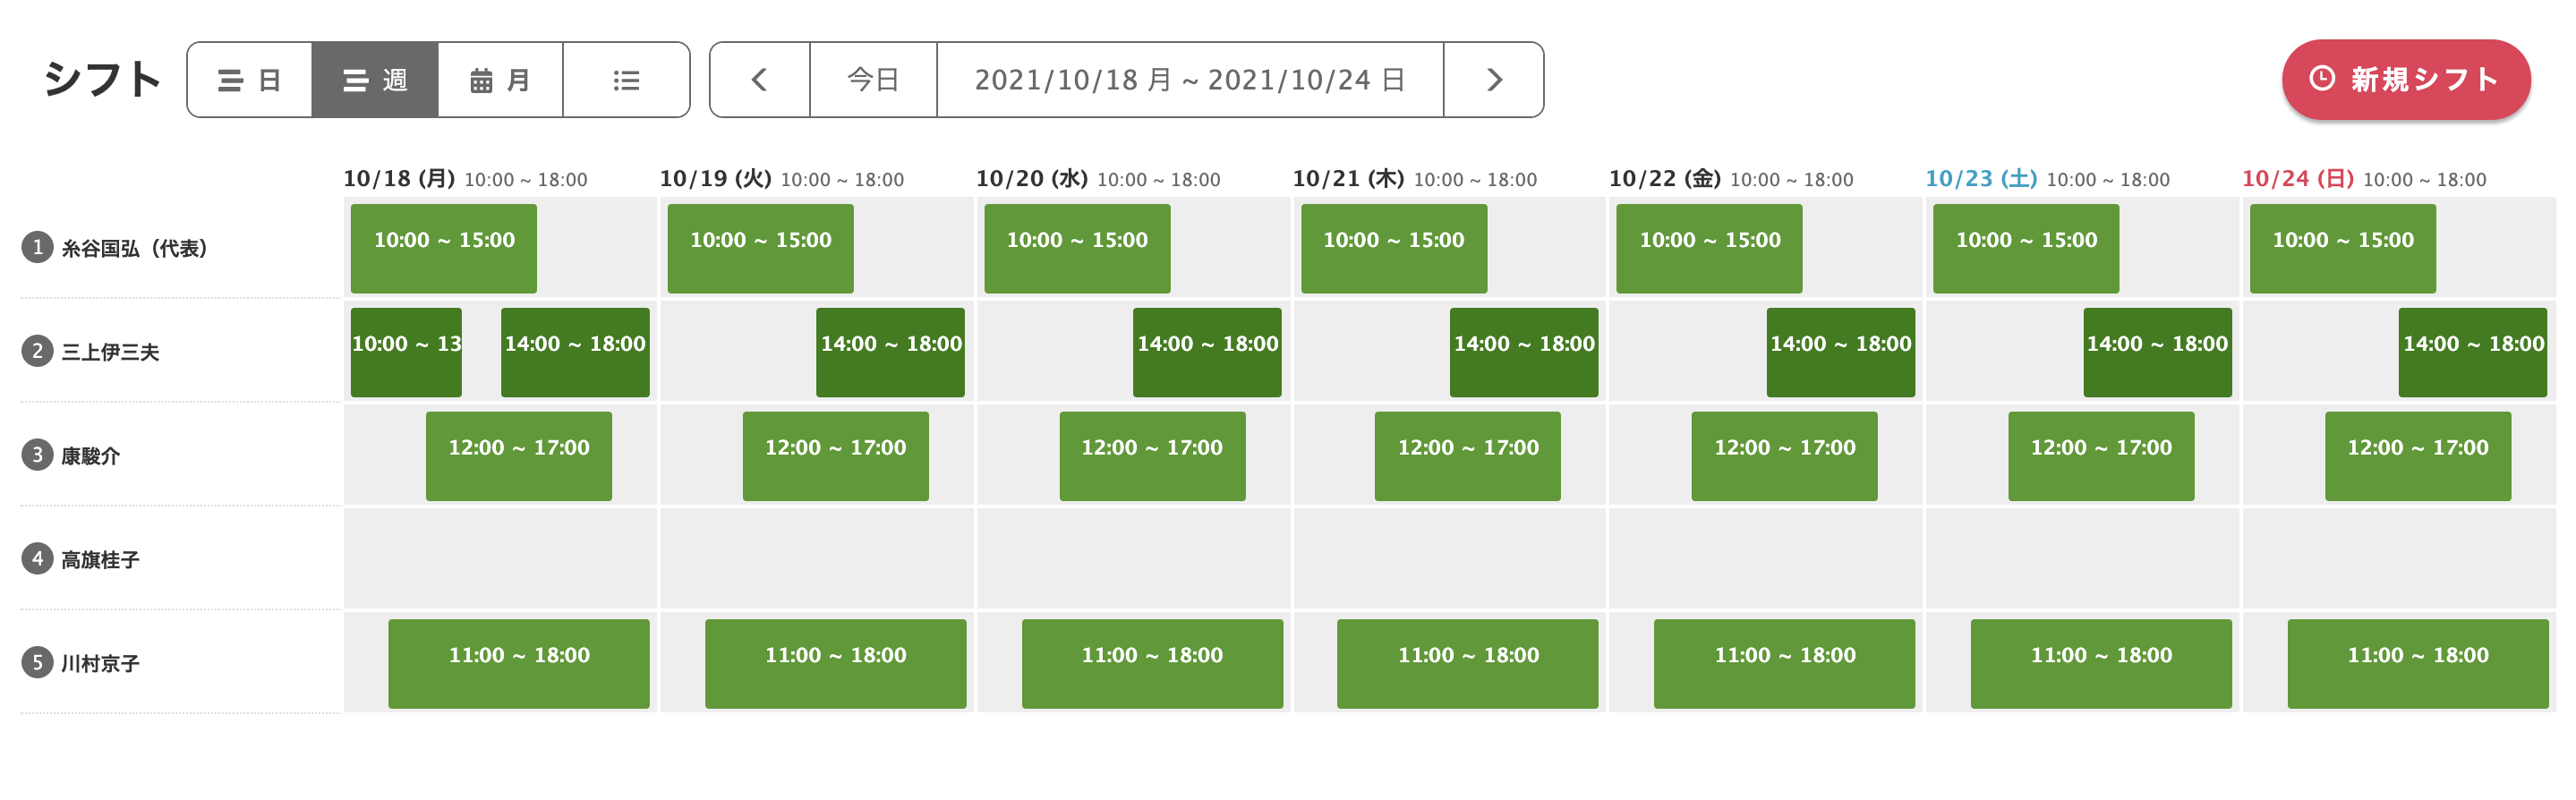Go to the next week arrow
Viewport: 2576px width, 800px height.
[x=1494, y=80]
